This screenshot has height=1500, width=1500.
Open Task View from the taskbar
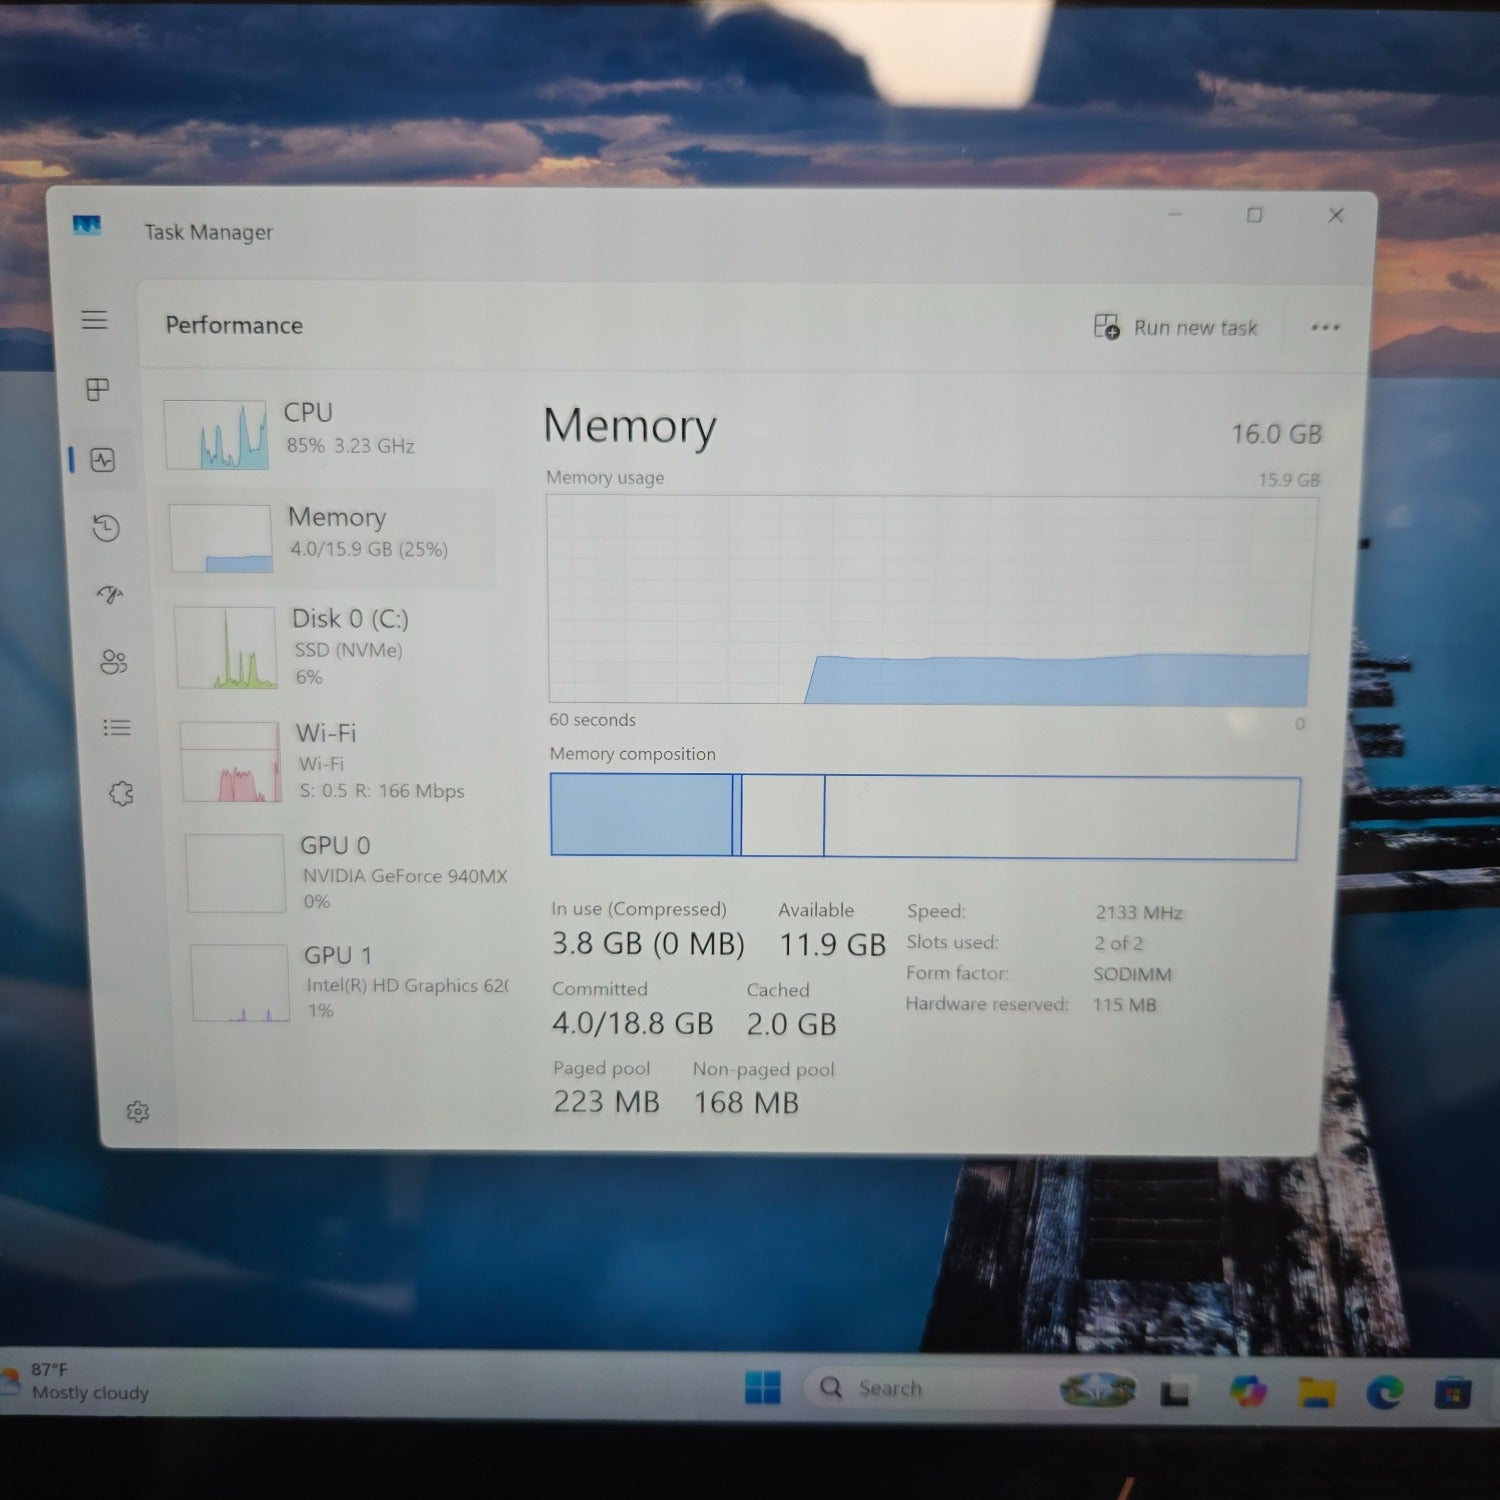coord(1174,1391)
